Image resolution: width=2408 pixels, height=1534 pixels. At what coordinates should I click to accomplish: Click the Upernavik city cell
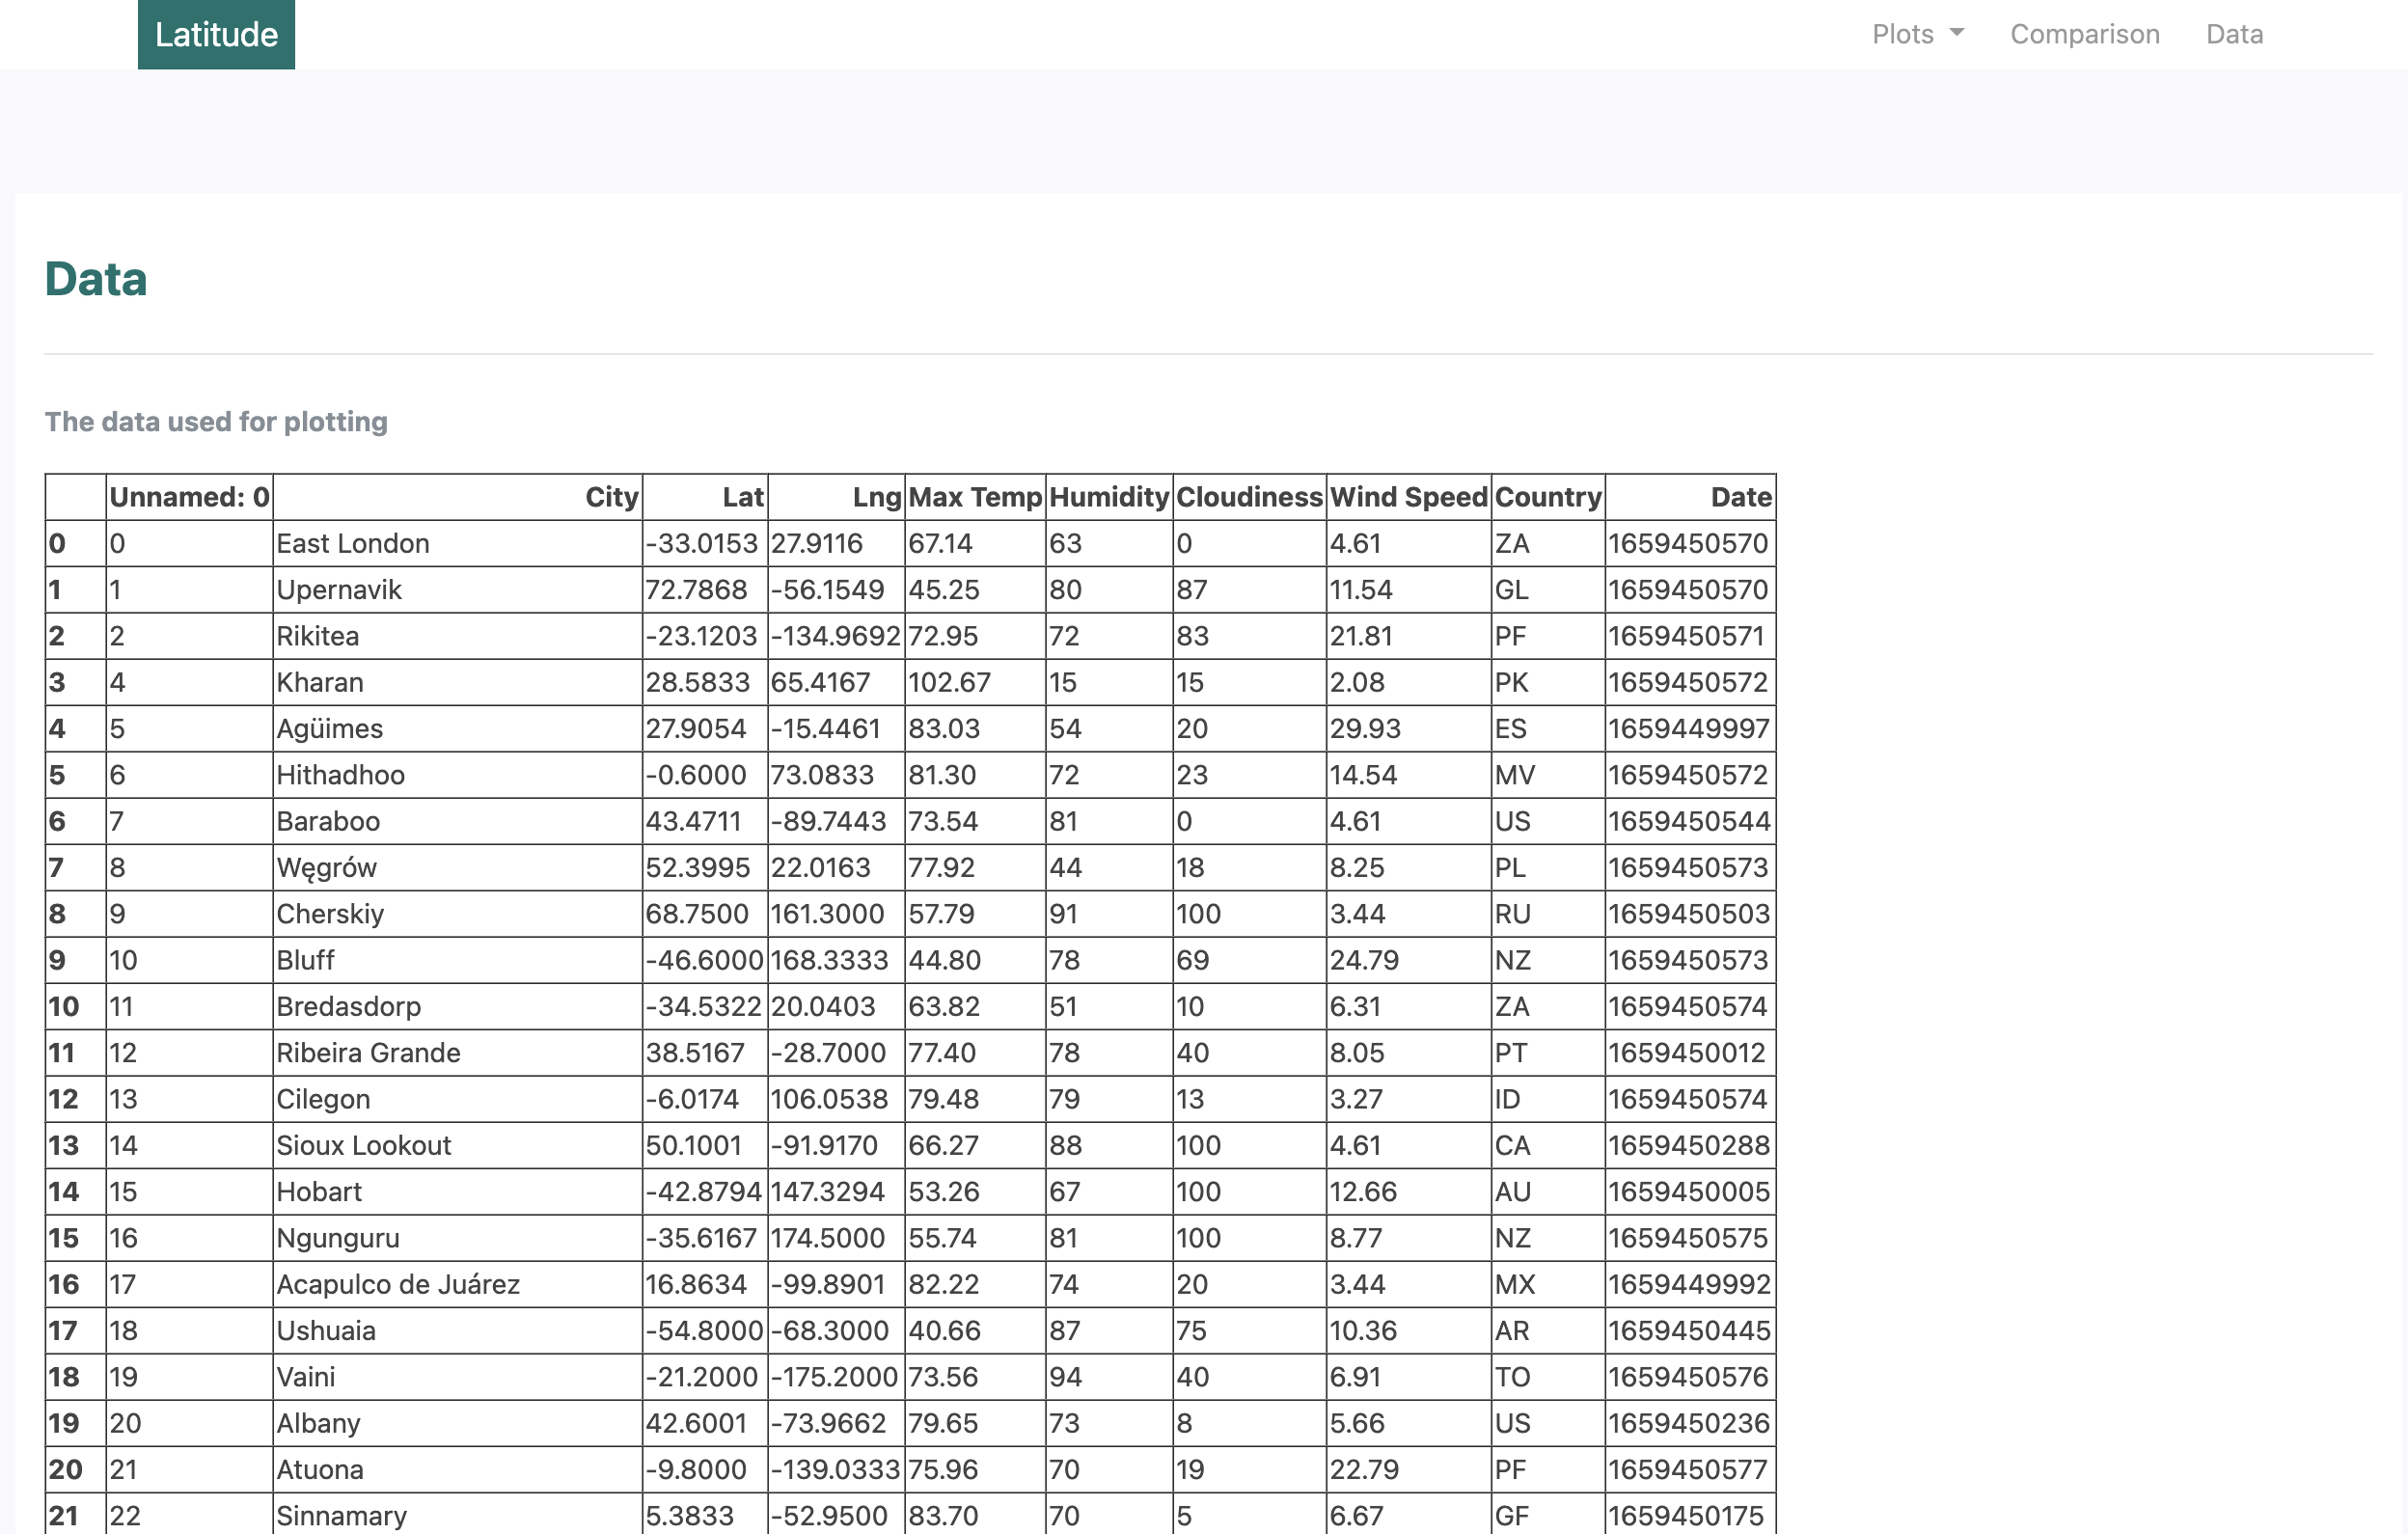[x=340, y=589]
